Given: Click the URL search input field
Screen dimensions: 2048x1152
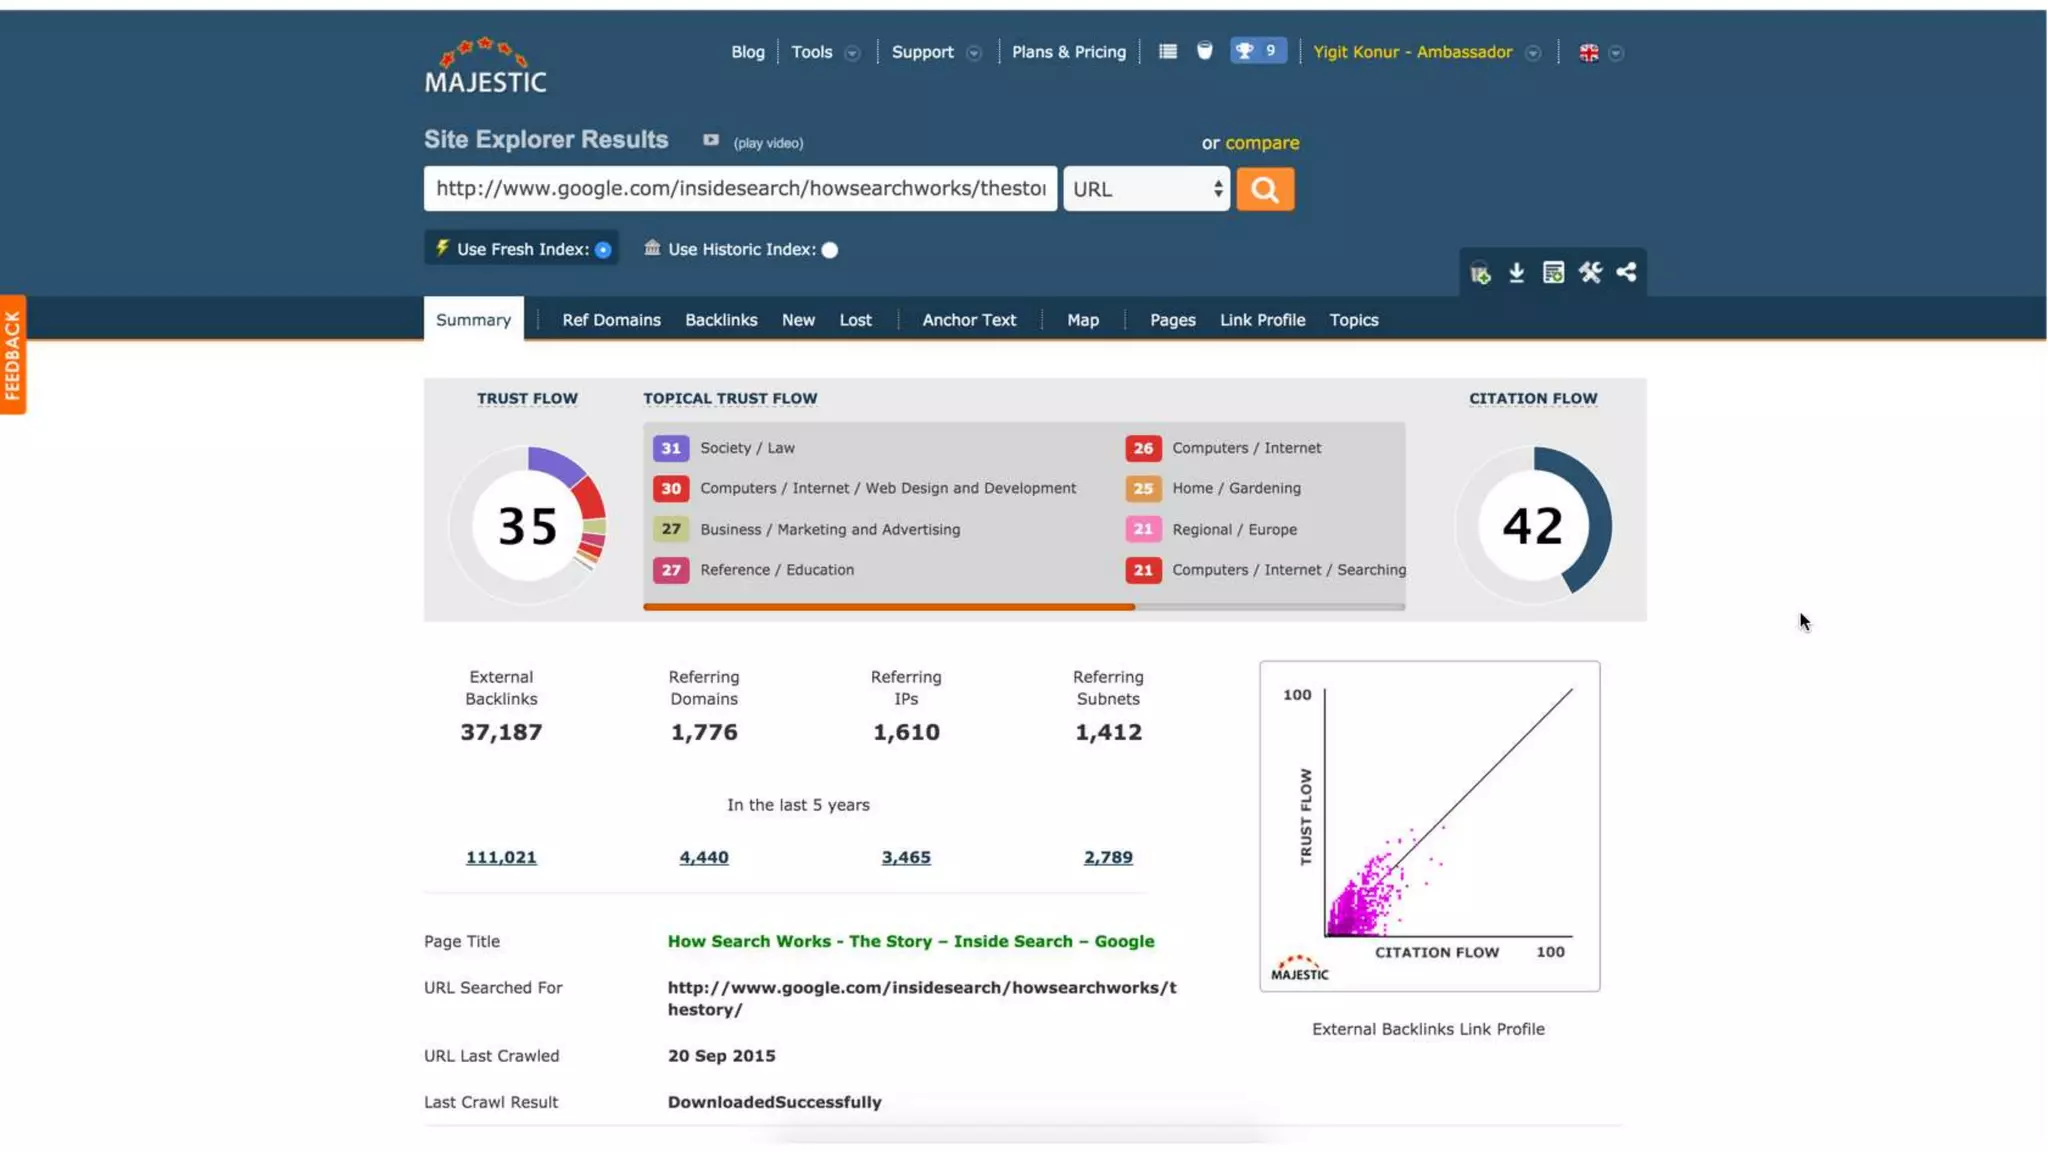Looking at the screenshot, I should (x=740, y=189).
